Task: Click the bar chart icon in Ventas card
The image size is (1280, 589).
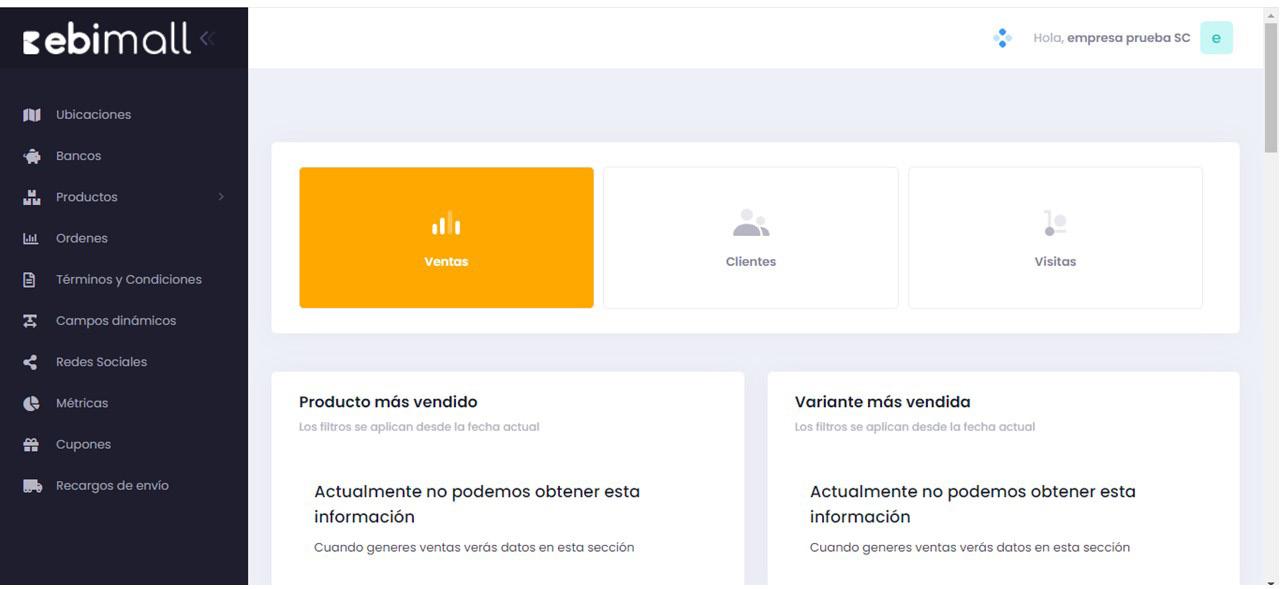Action: point(446,223)
